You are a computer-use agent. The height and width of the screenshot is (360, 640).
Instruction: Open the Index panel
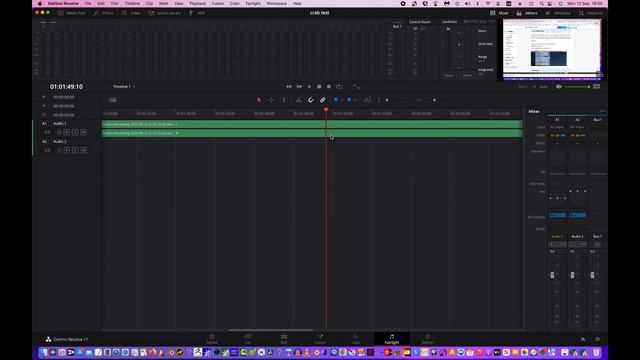click(131, 13)
